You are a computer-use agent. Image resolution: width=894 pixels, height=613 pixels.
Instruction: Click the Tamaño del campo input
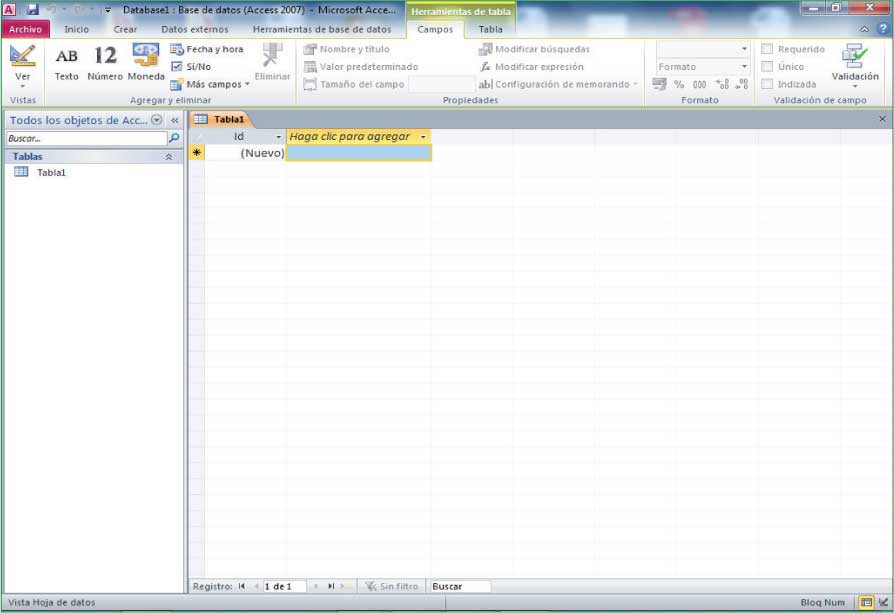[x=441, y=84]
